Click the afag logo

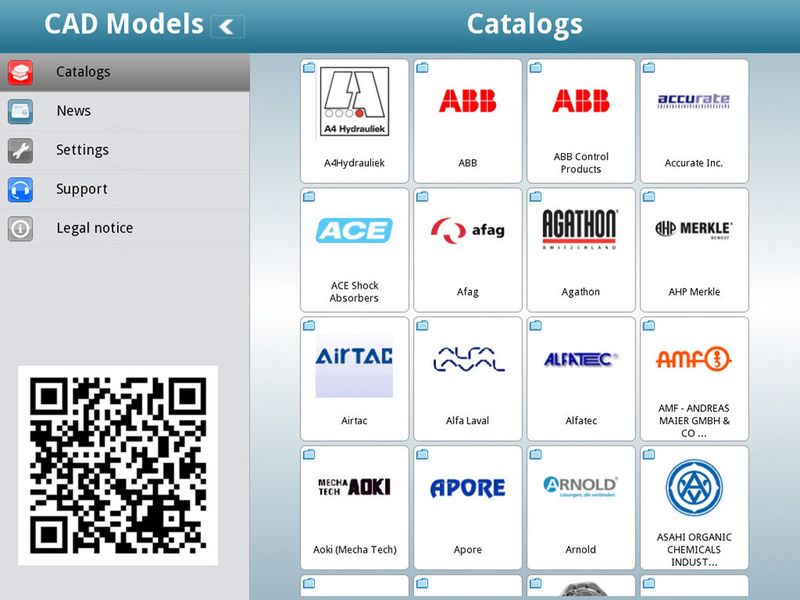[467, 231]
